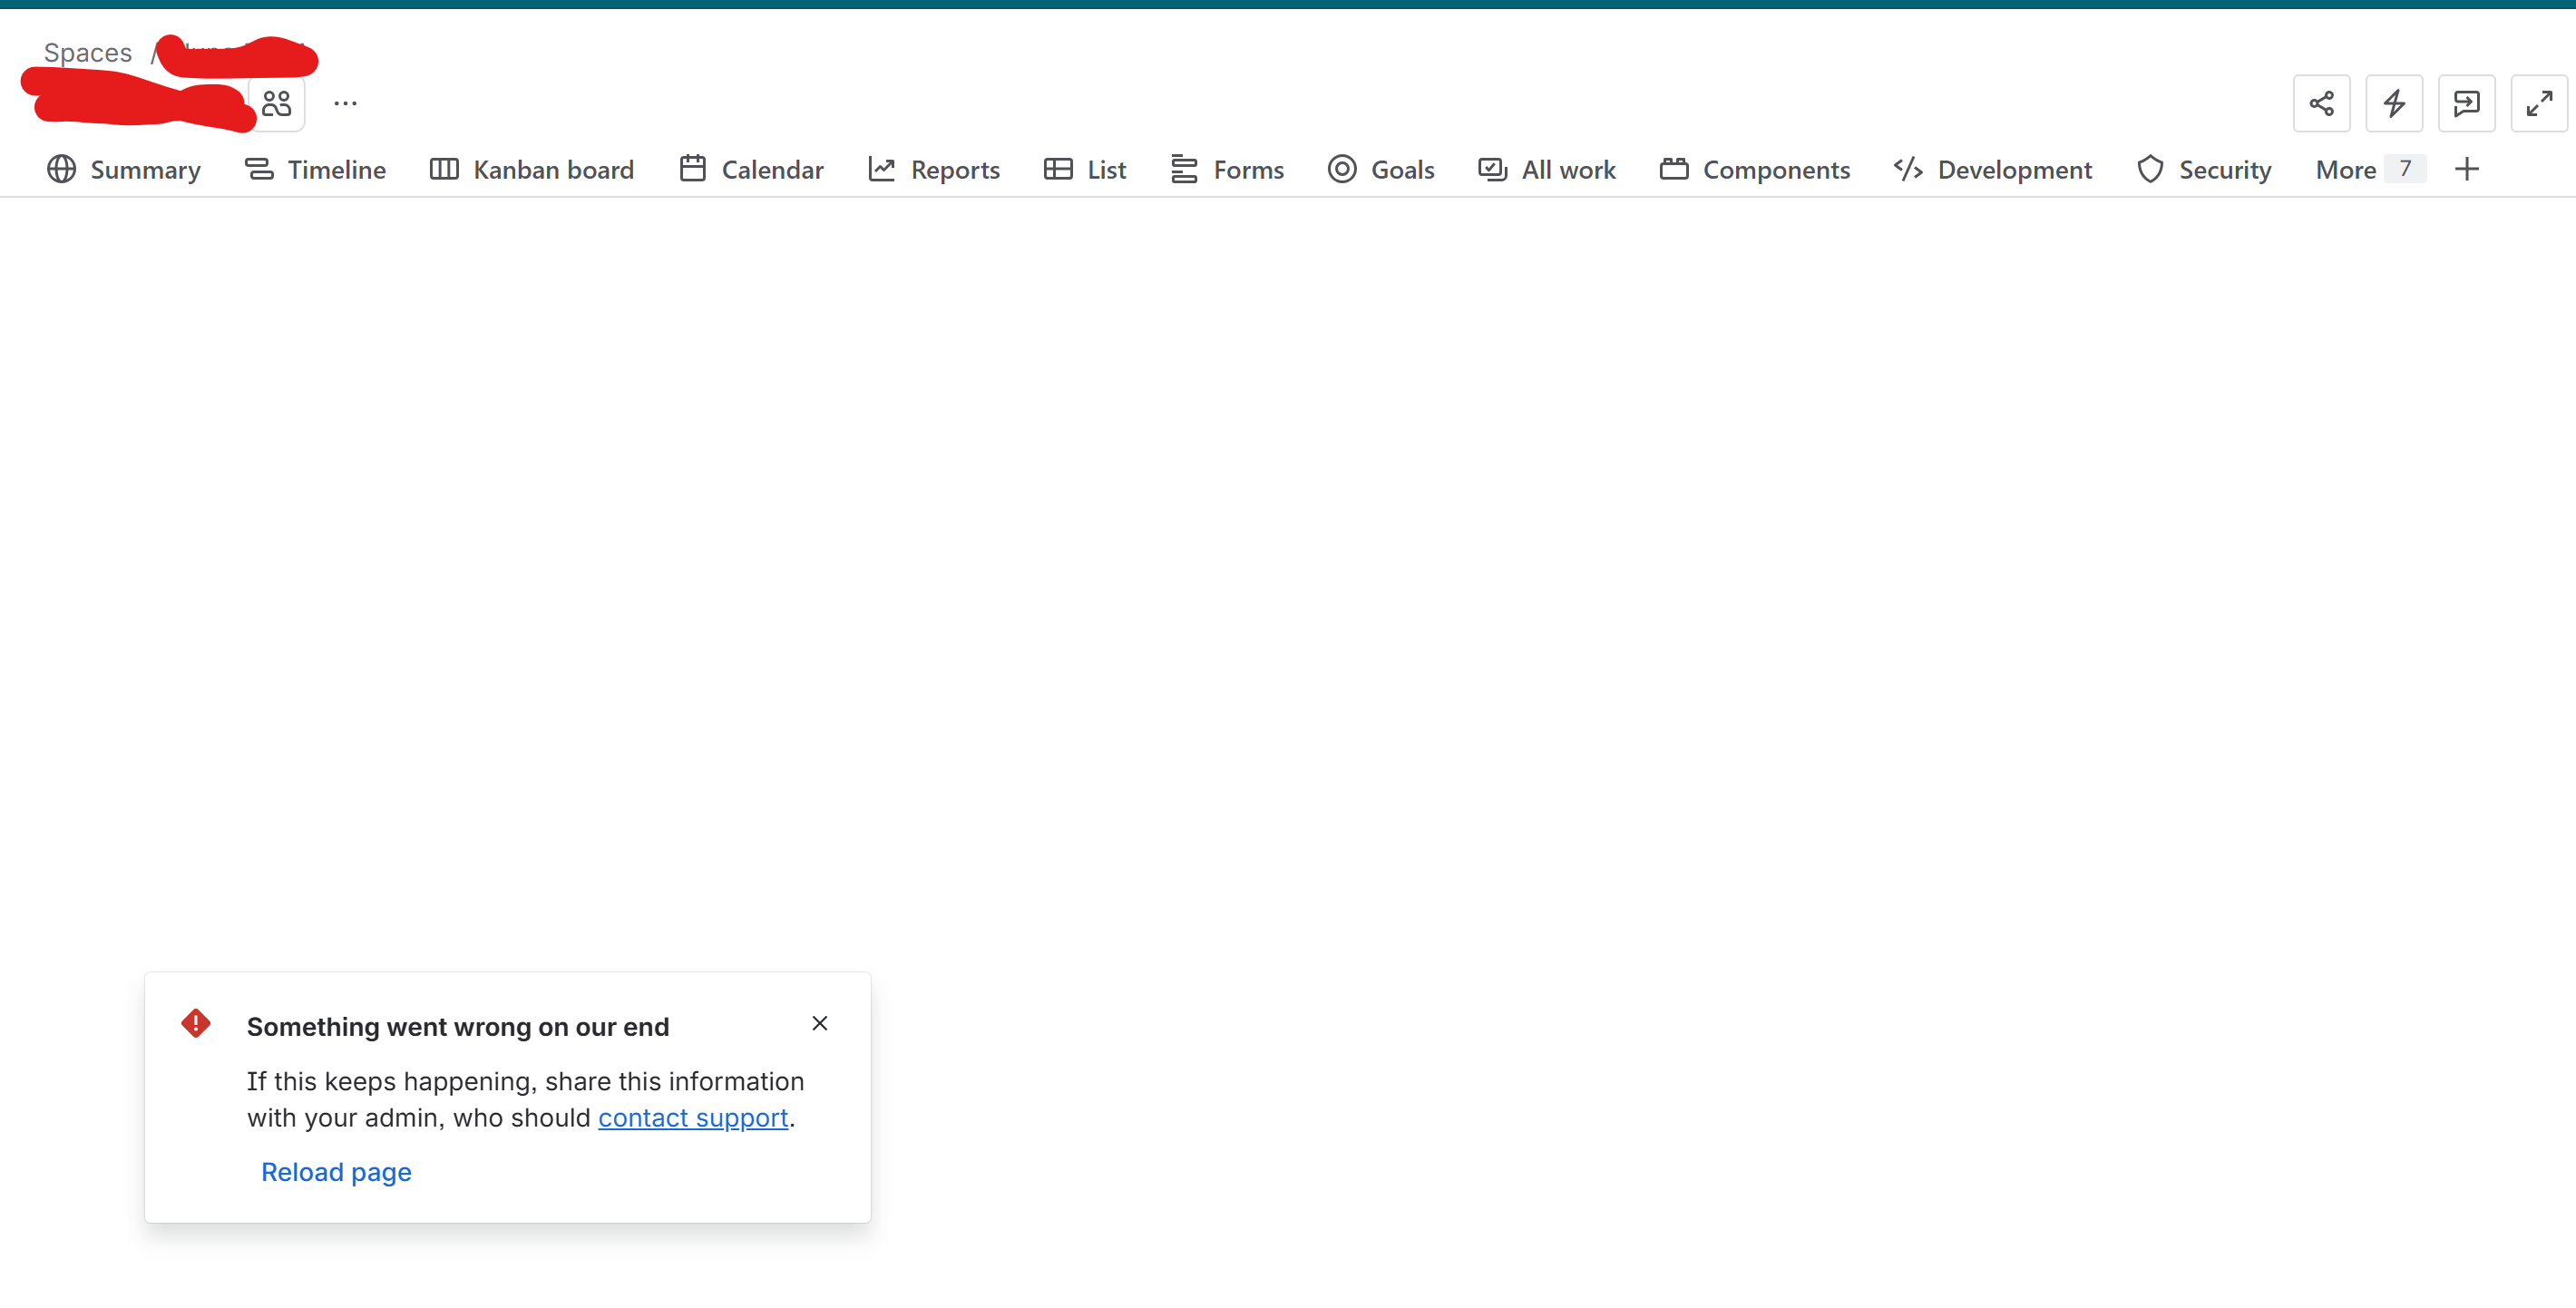The width and height of the screenshot is (2576, 1308).
Task: Click the error heading 'Something went wrong on our end'
Action: click(458, 1027)
